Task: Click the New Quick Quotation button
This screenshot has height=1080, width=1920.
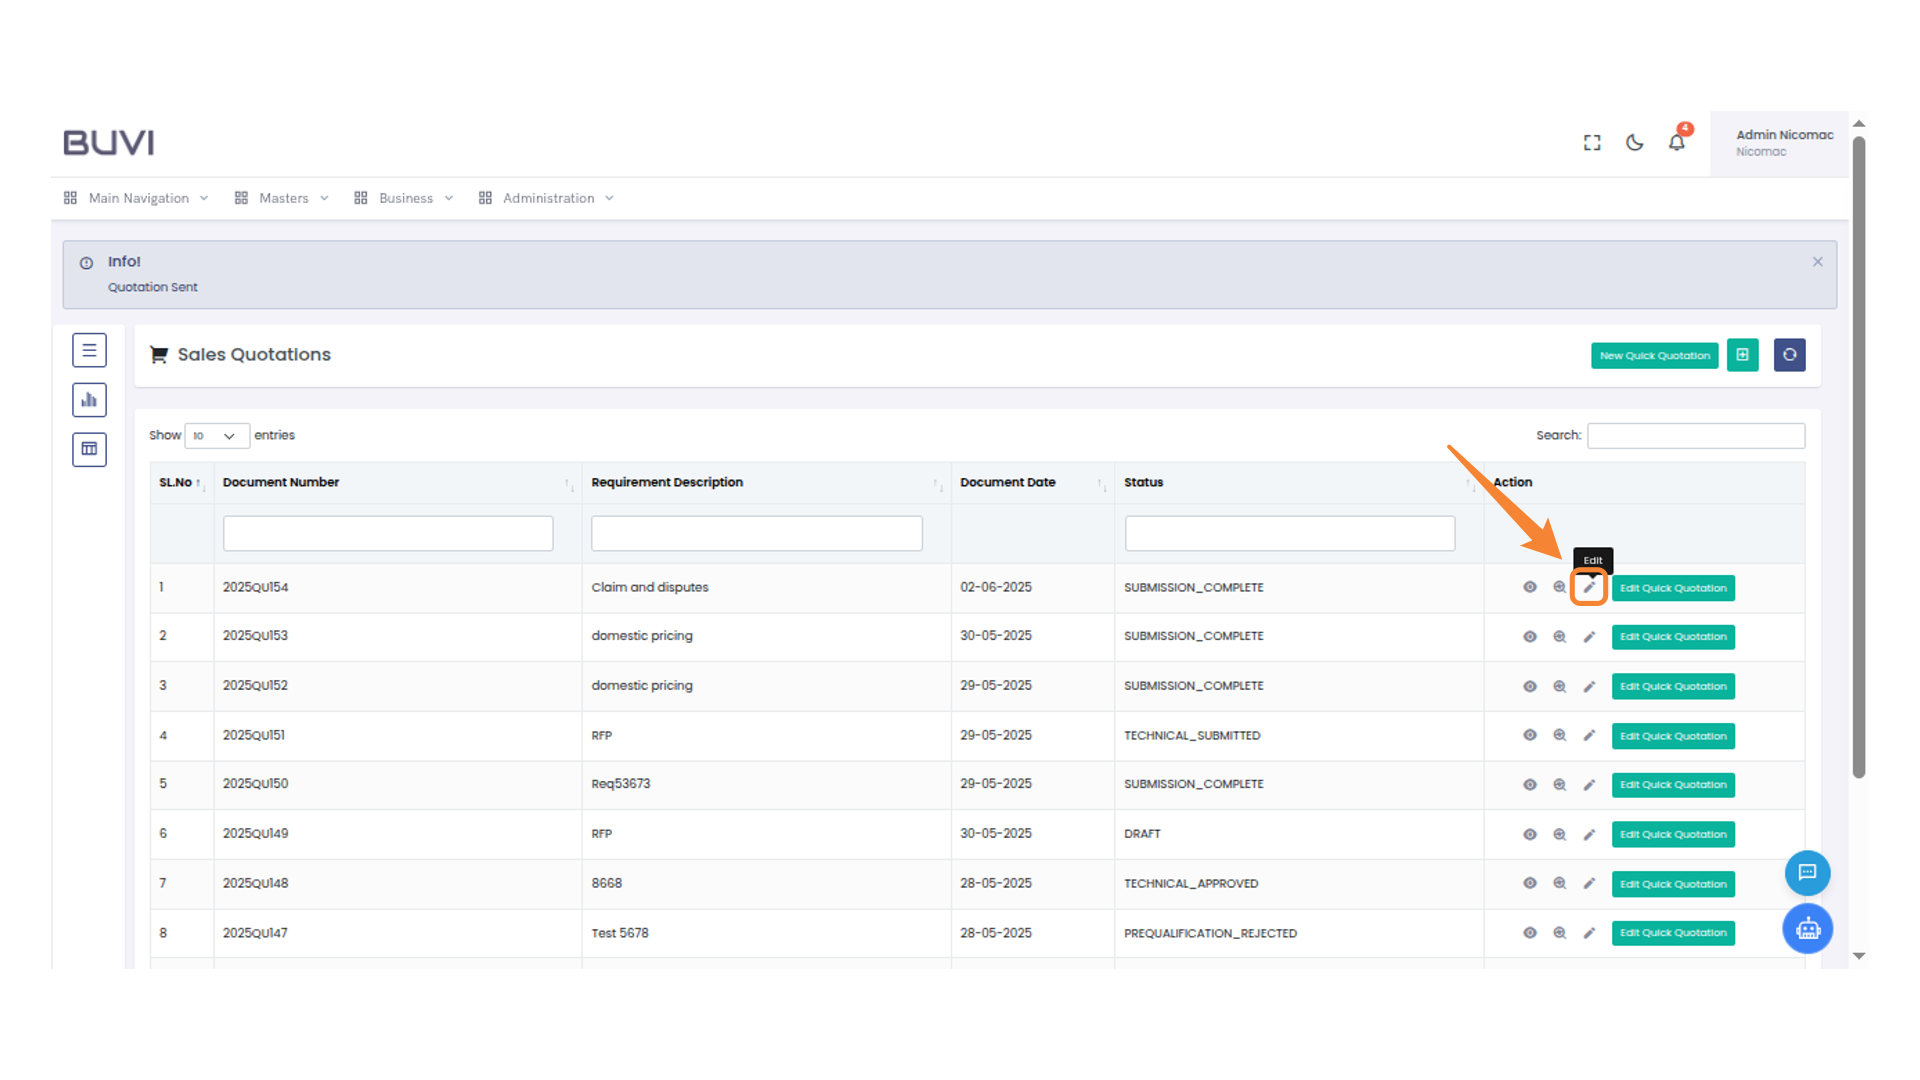Action: pos(1654,356)
